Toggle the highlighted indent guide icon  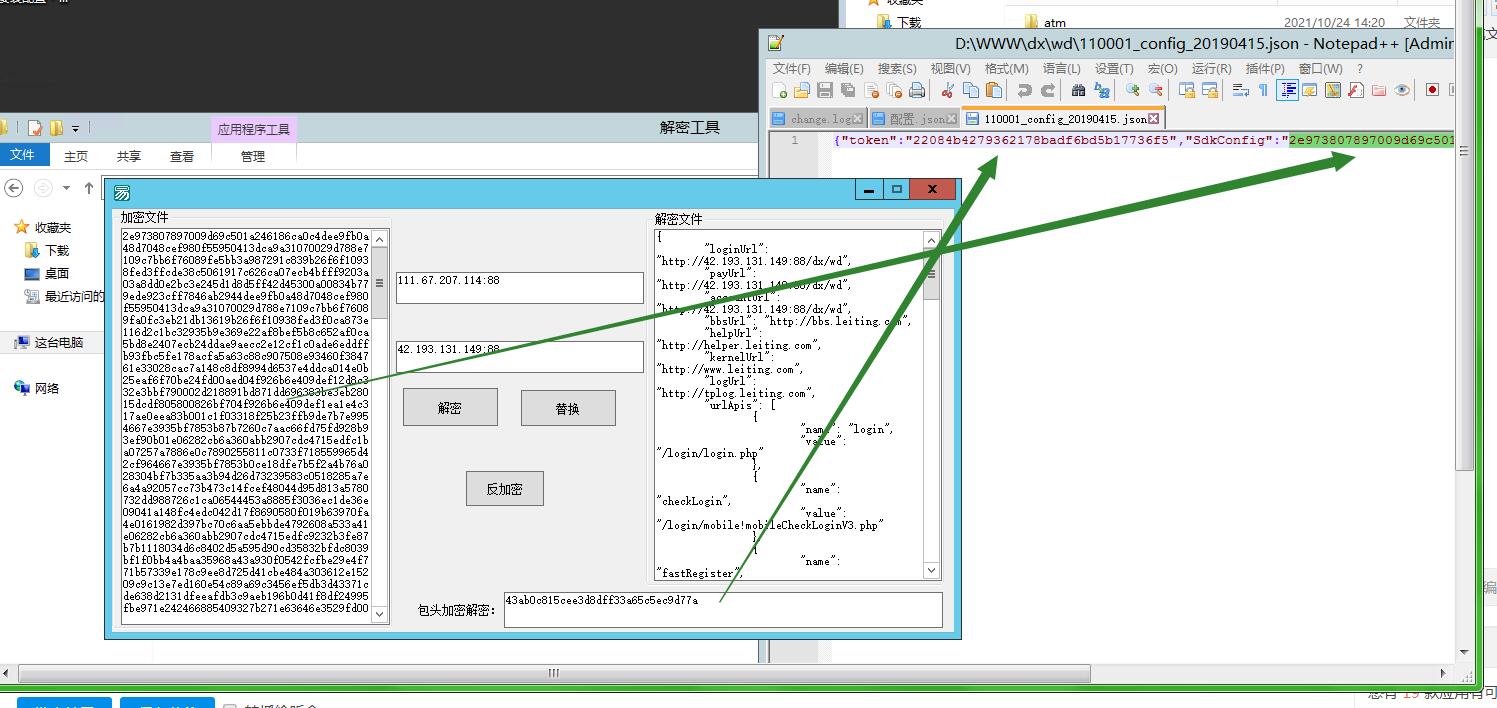pos(1287,90)
